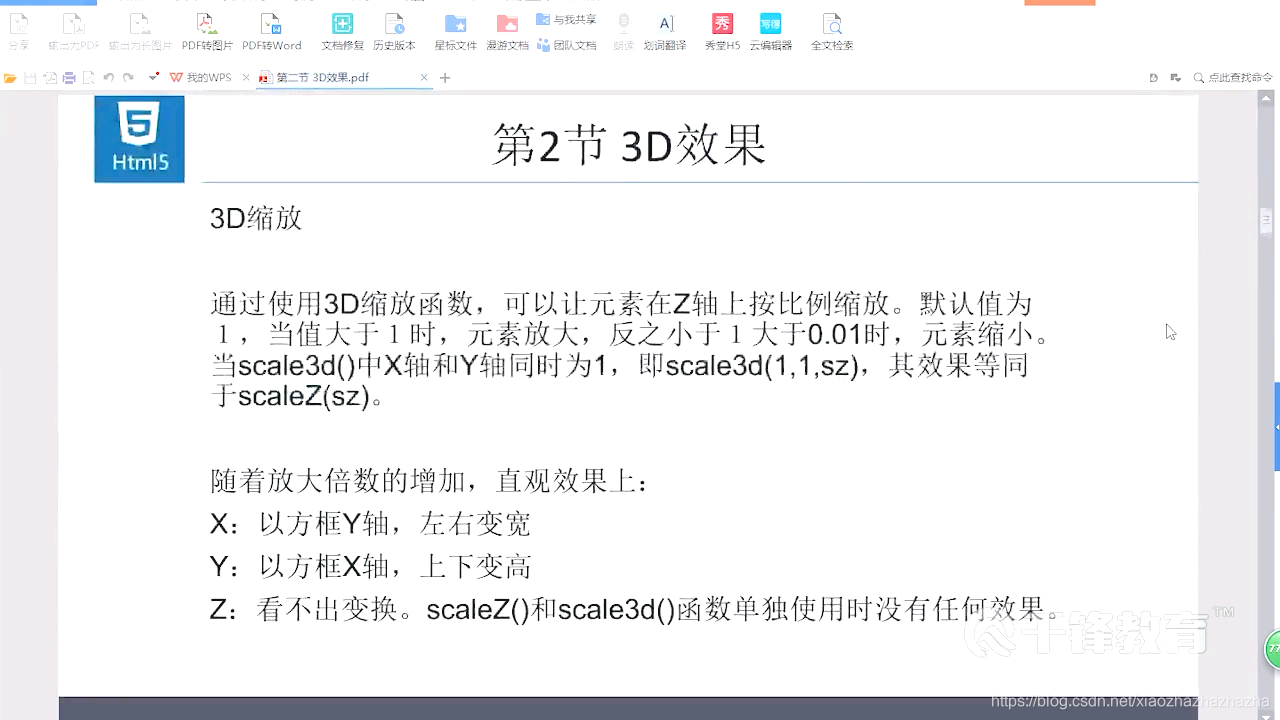Open 历史版本 history versions

click(x=394, y=31)
